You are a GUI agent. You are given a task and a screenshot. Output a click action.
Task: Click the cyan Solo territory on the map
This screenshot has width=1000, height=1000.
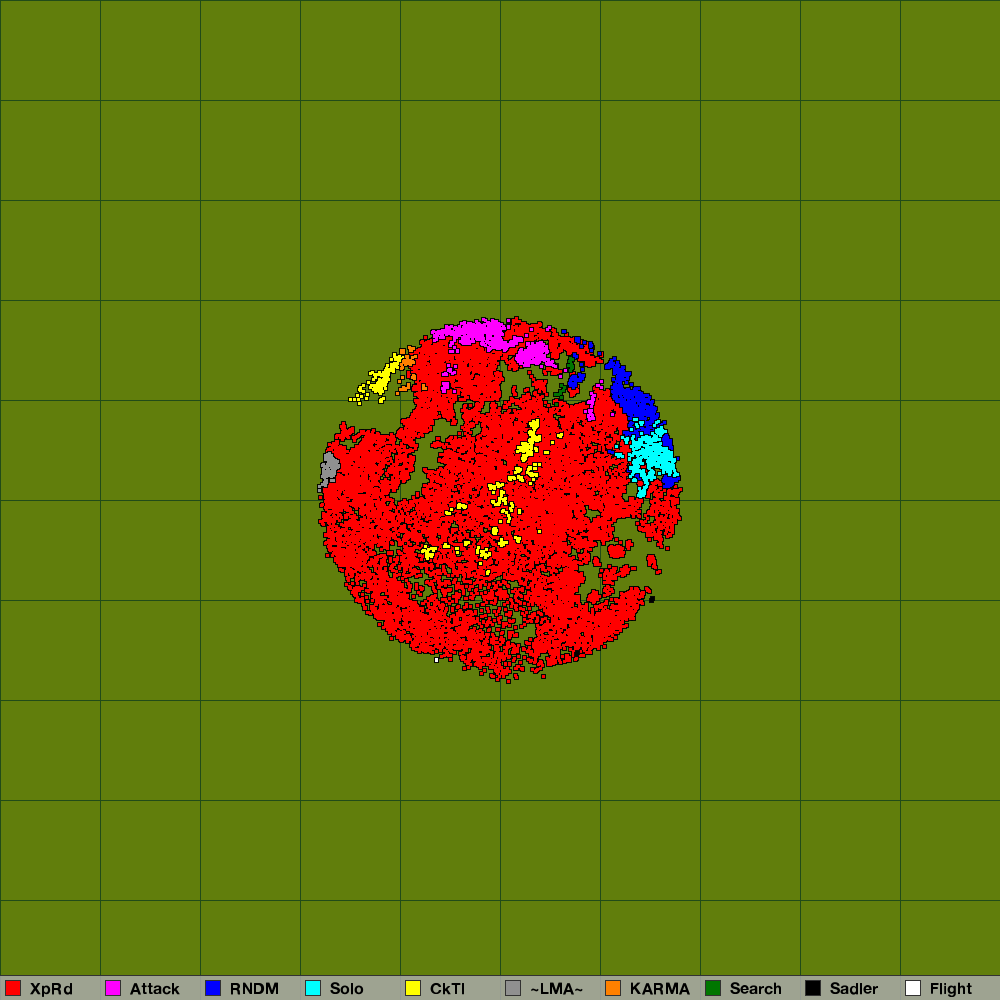653,457
